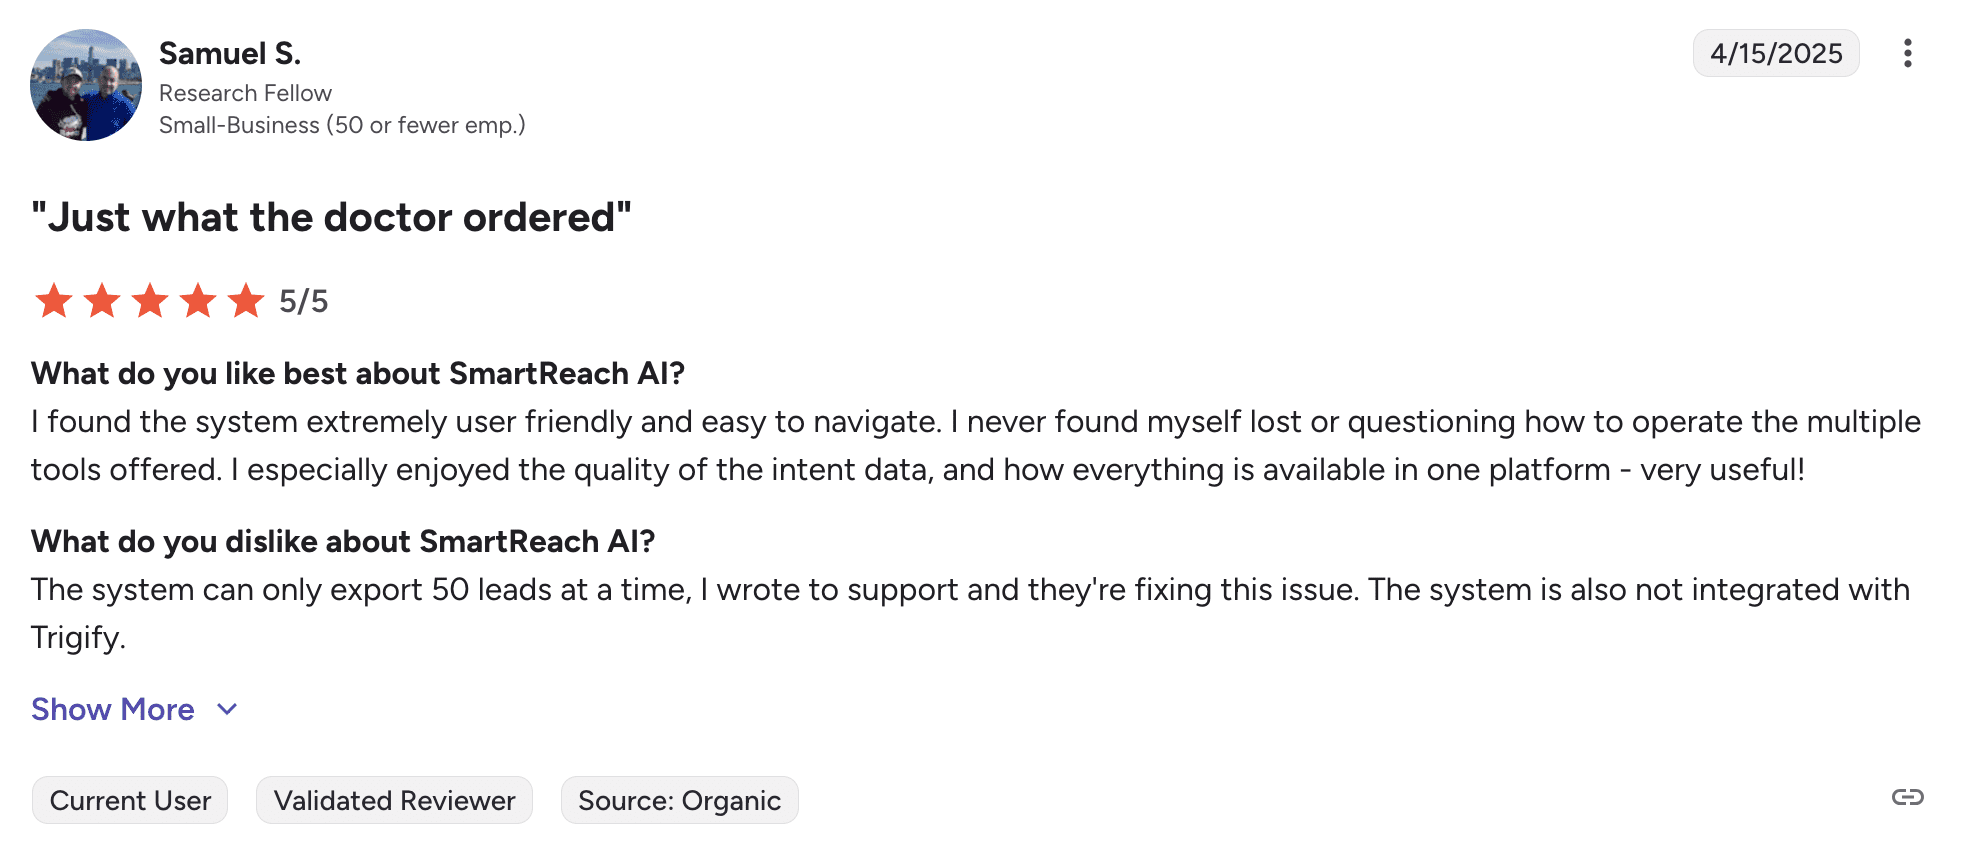Click the reviewer name Samuel S.
The width and height of the screenshot is (1966, 862).
pyautogui.click(x=230, y=53)
